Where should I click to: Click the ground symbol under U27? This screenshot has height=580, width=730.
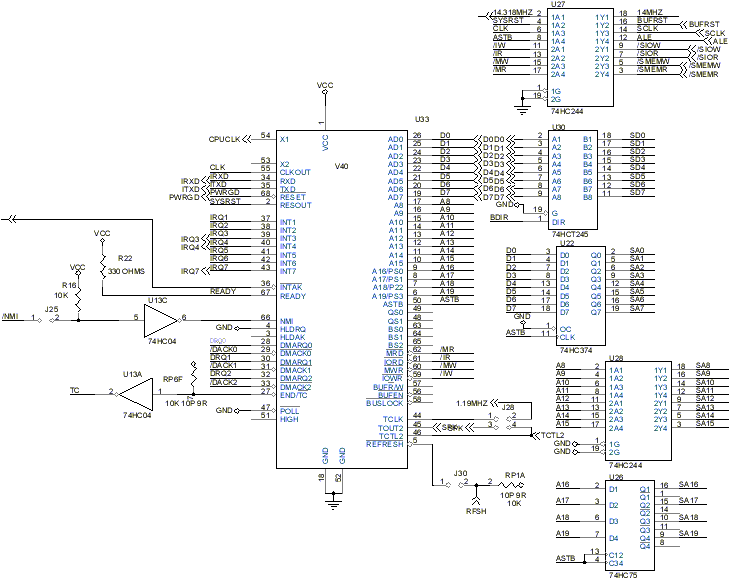coord(522,110)
